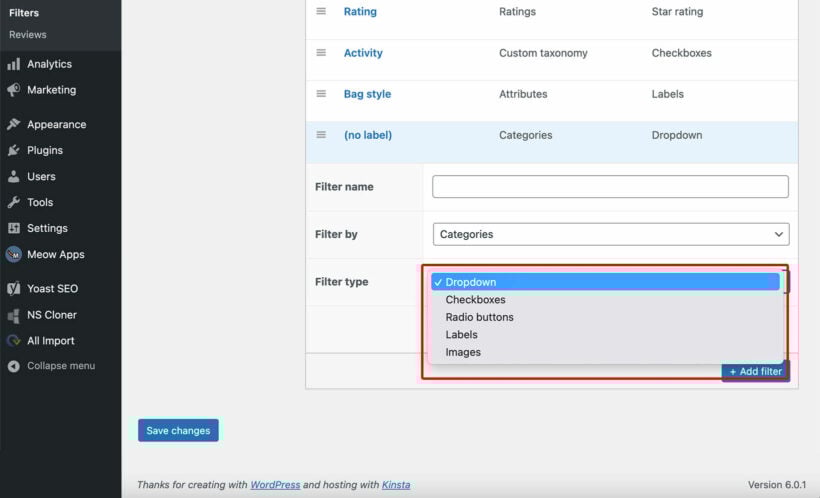
Task: Click the Users person icon
Action: (x=14, y=177)
